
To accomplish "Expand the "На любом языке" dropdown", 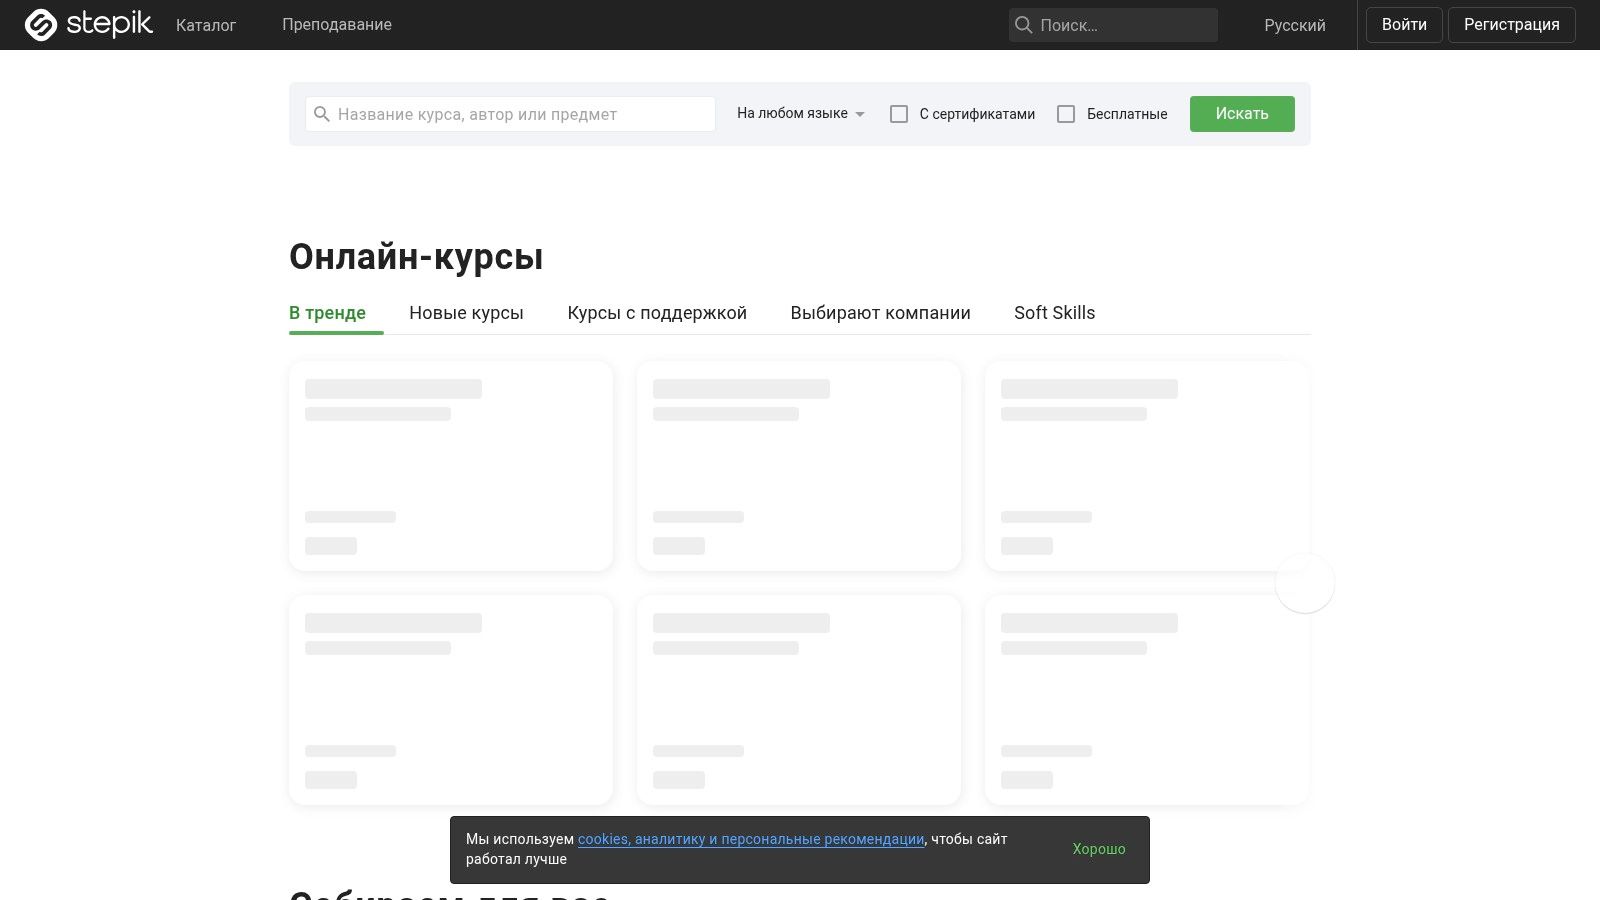I will (800, 114).
